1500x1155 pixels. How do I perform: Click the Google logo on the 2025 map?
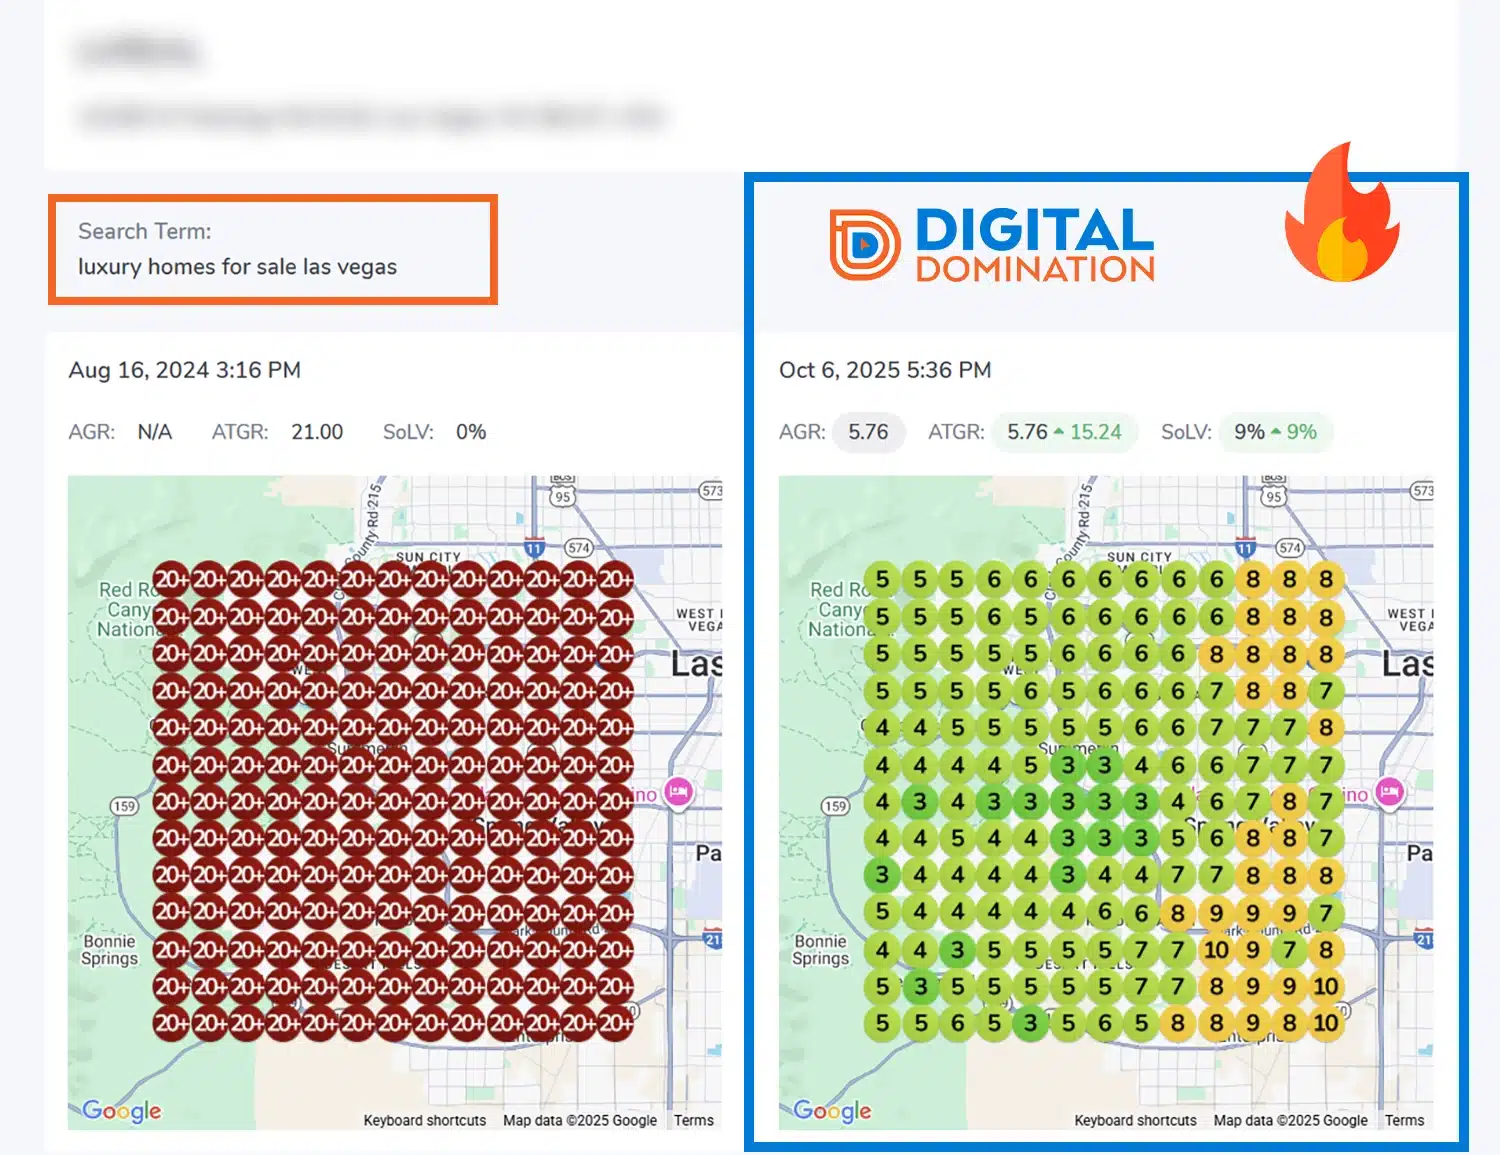(x=832, y=1110)
